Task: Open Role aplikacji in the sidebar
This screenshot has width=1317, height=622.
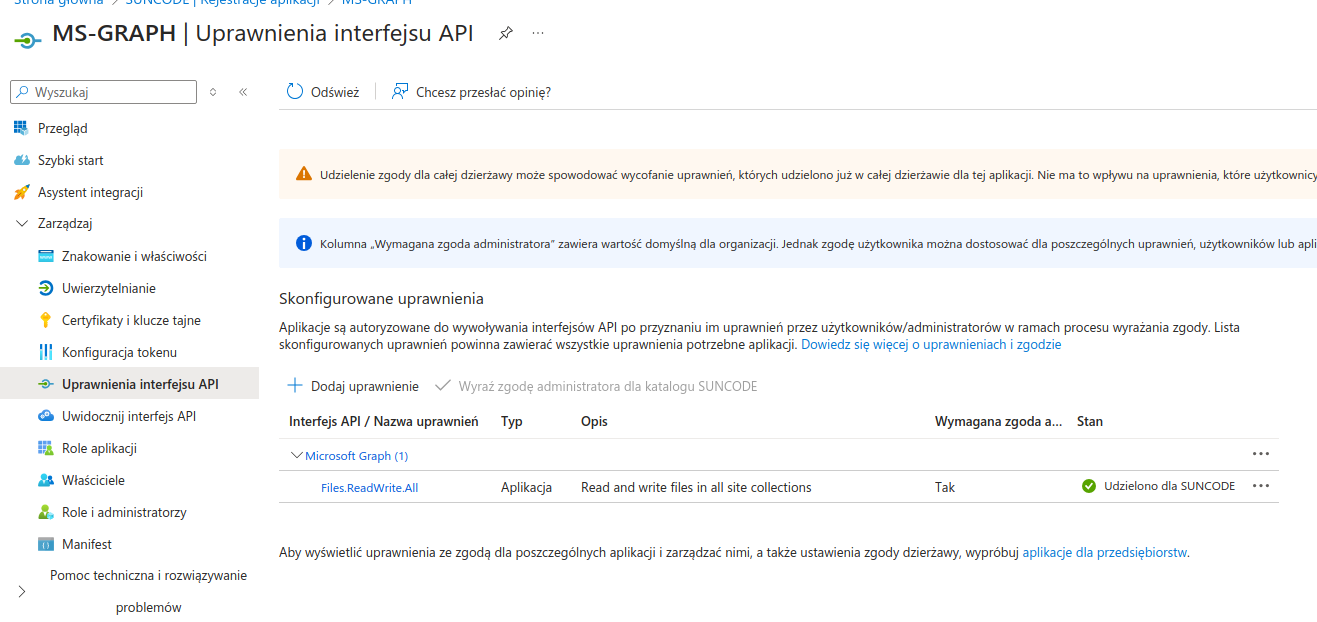Action: (x=99, y=448)
